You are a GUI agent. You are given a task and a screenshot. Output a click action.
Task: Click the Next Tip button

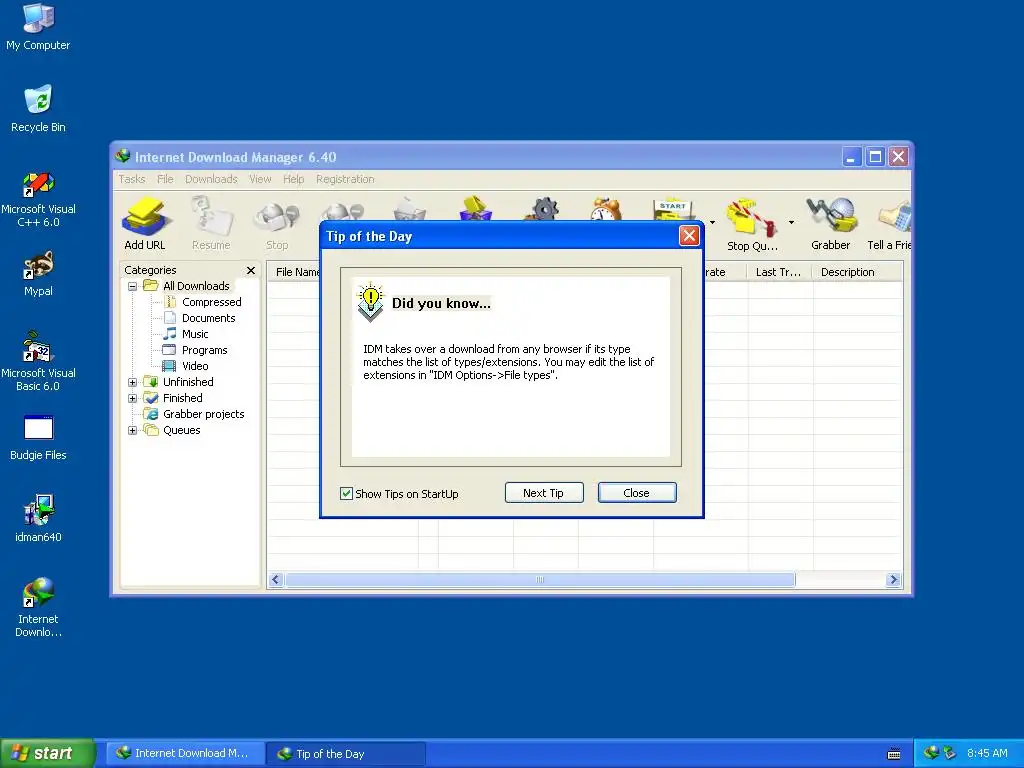click(543, 493)
